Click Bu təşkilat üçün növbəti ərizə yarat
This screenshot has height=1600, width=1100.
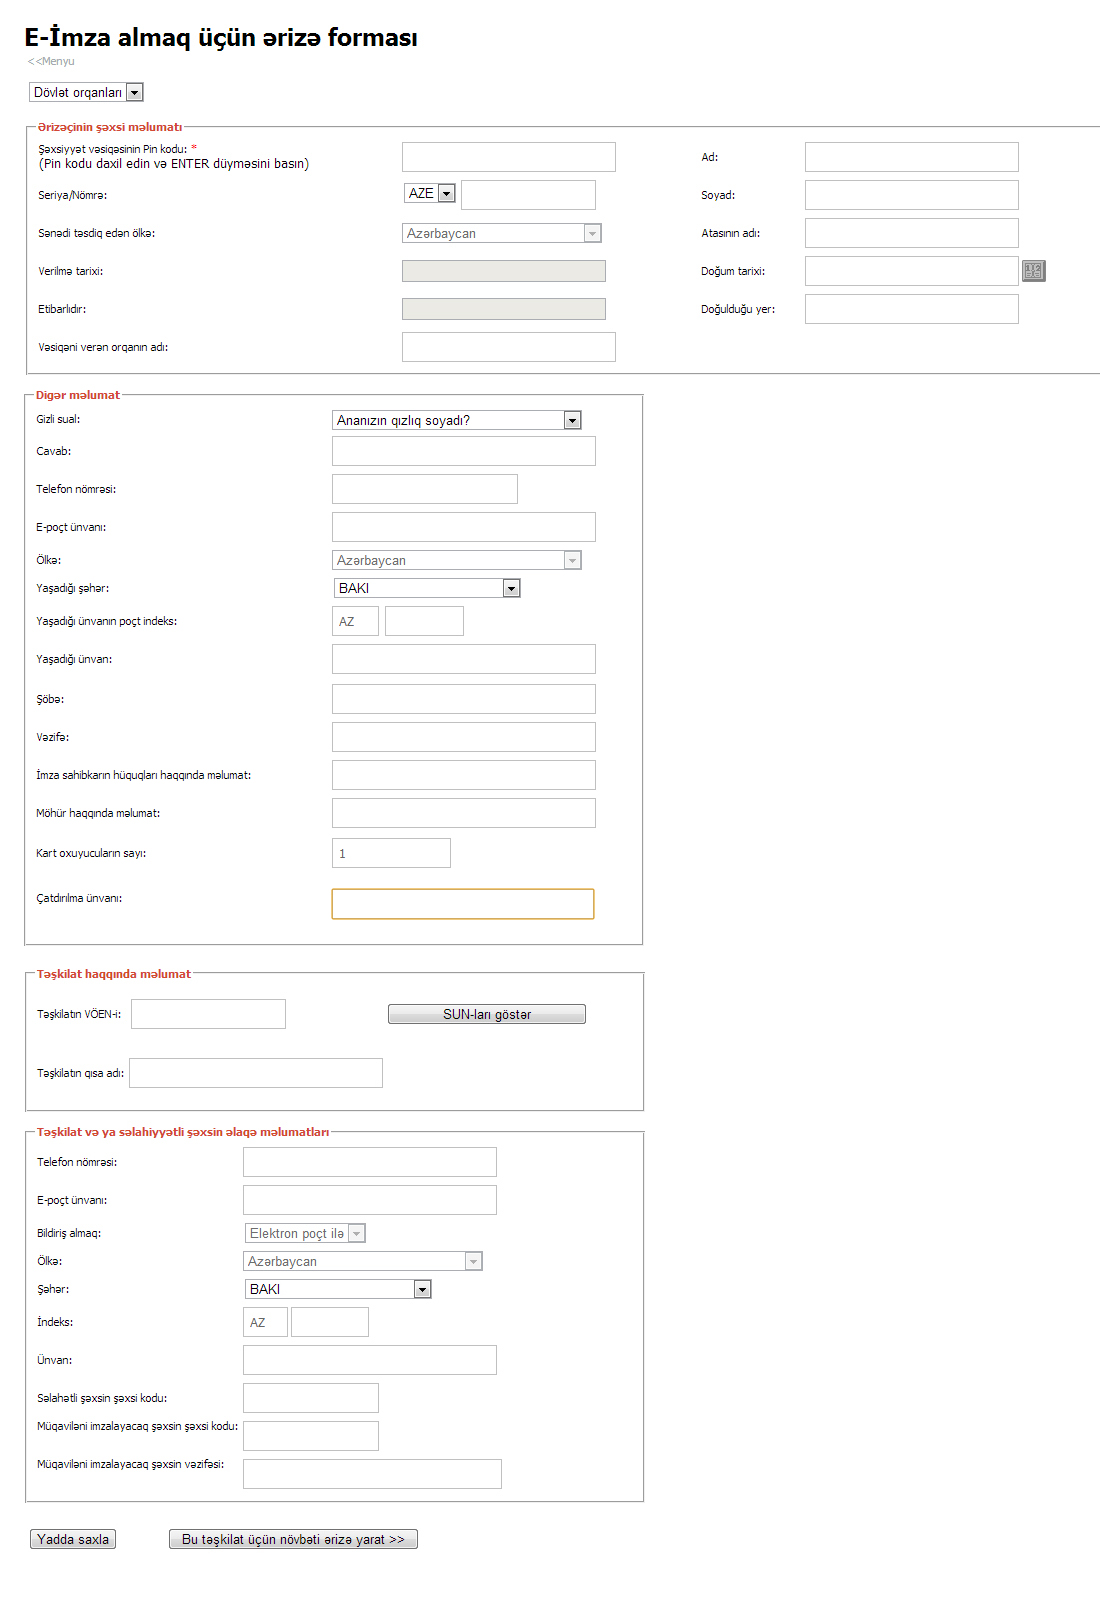pos(293,1539)
